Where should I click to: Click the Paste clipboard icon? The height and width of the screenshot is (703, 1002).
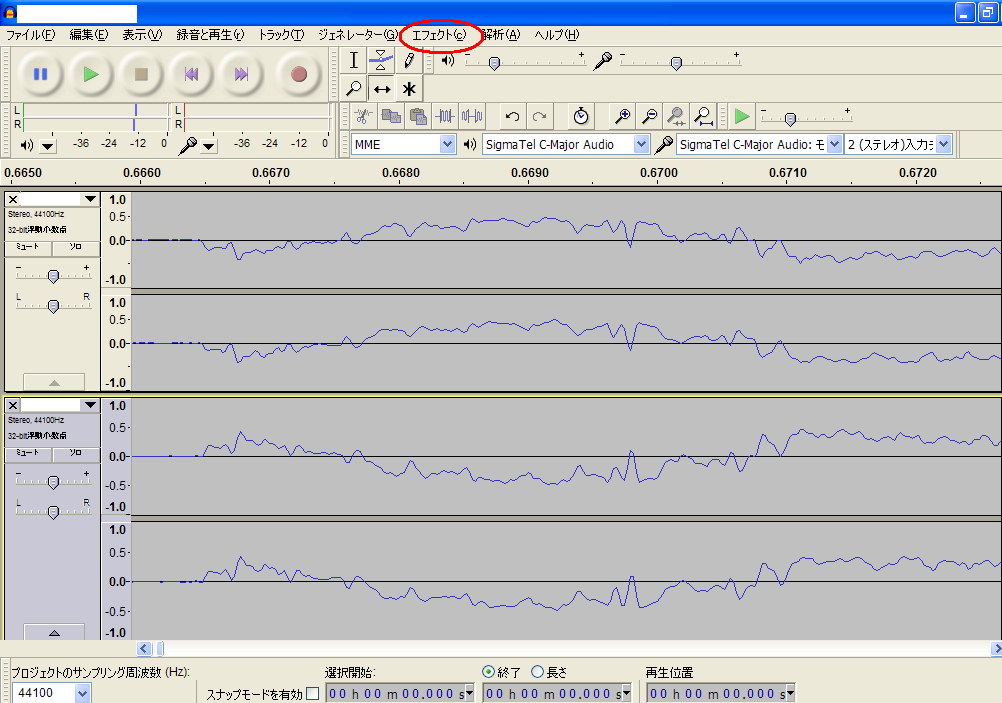pyautogui.click(x=418, y=116)
